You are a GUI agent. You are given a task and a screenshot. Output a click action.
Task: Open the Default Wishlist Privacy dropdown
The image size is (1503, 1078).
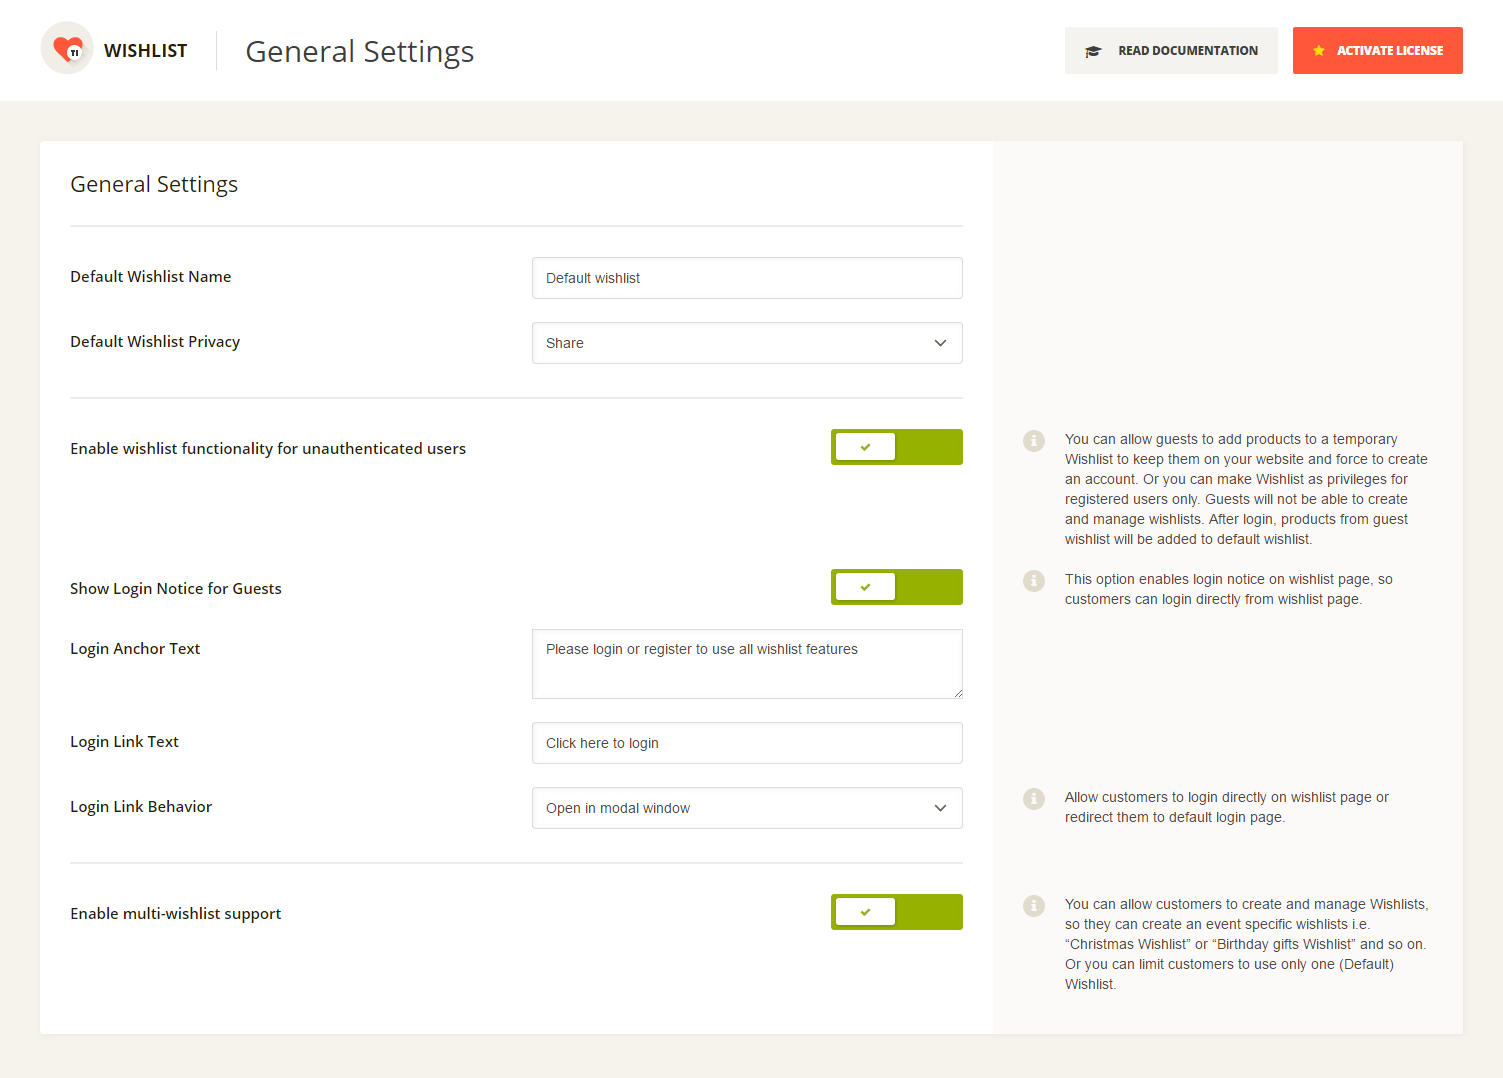point(747,343)
